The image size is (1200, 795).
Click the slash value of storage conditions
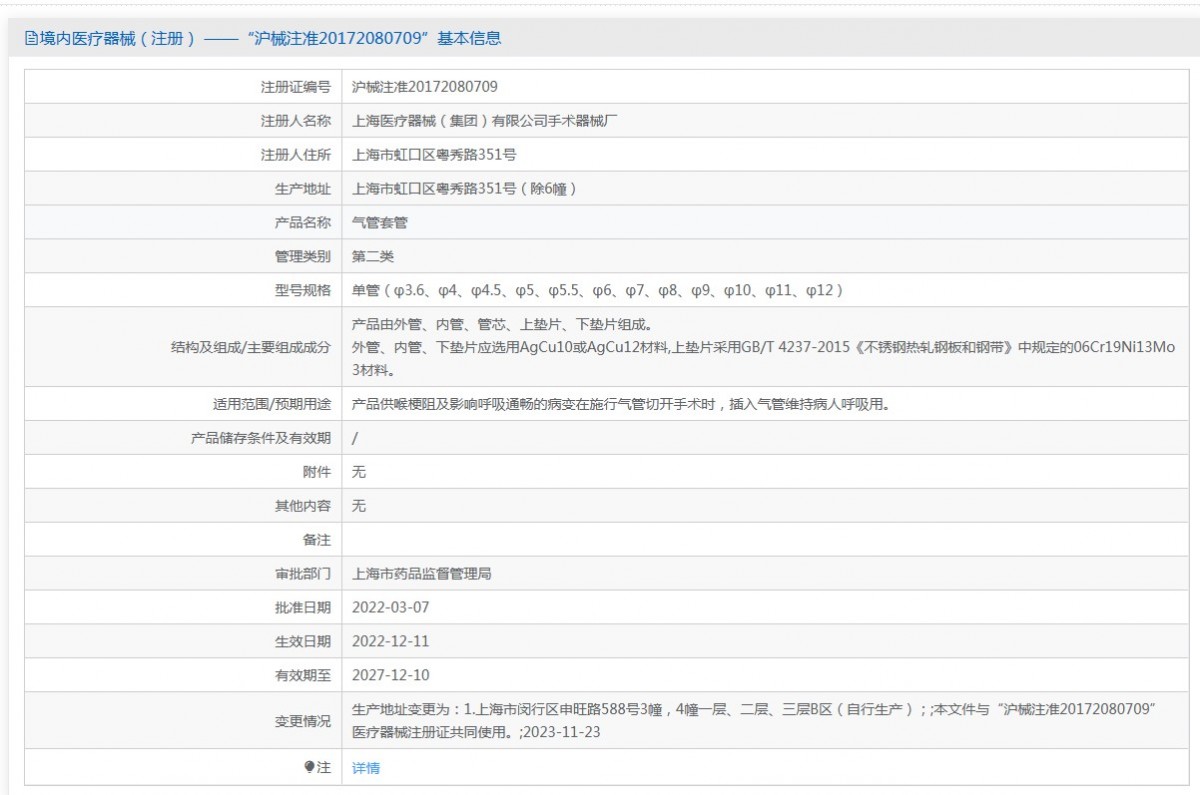[355, 438]
